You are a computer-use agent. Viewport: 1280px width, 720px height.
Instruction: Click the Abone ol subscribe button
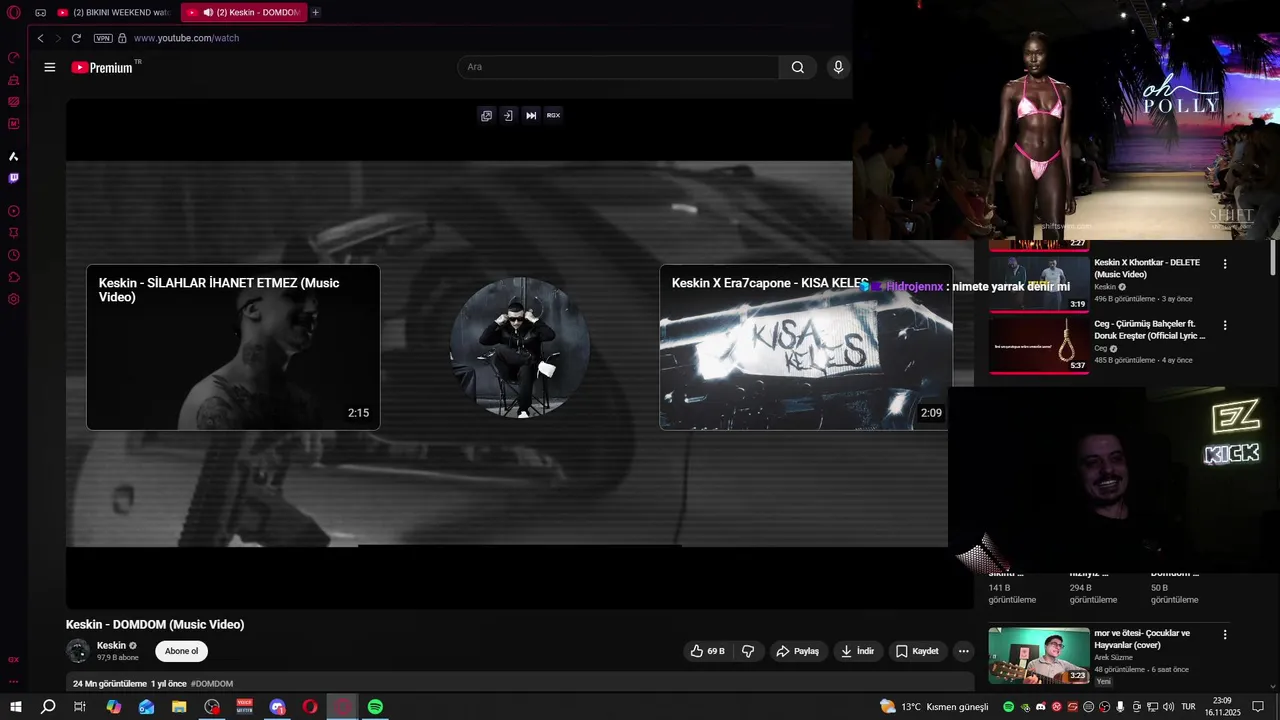pyautogui.click(x=181, y=651)
